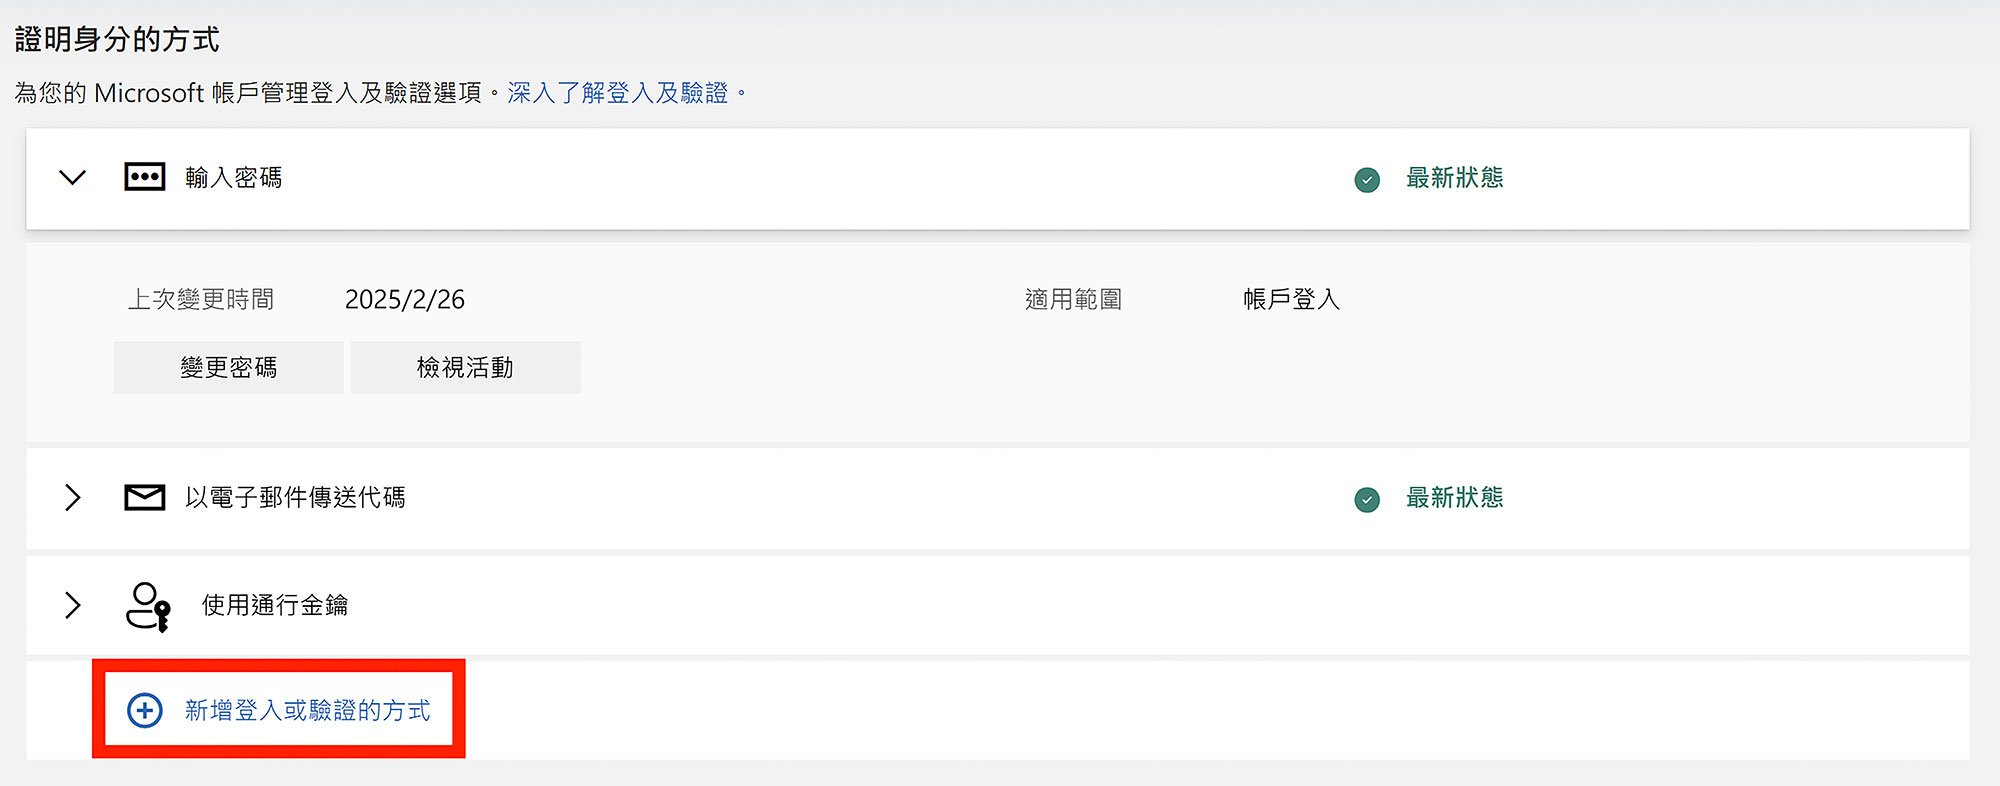Image resolution: width=2000 pixels, height=786 pixels.
Task: Click the 以電子郵件傳送代碼 row label
Action: pyautogui.click(x=295, y=498)
